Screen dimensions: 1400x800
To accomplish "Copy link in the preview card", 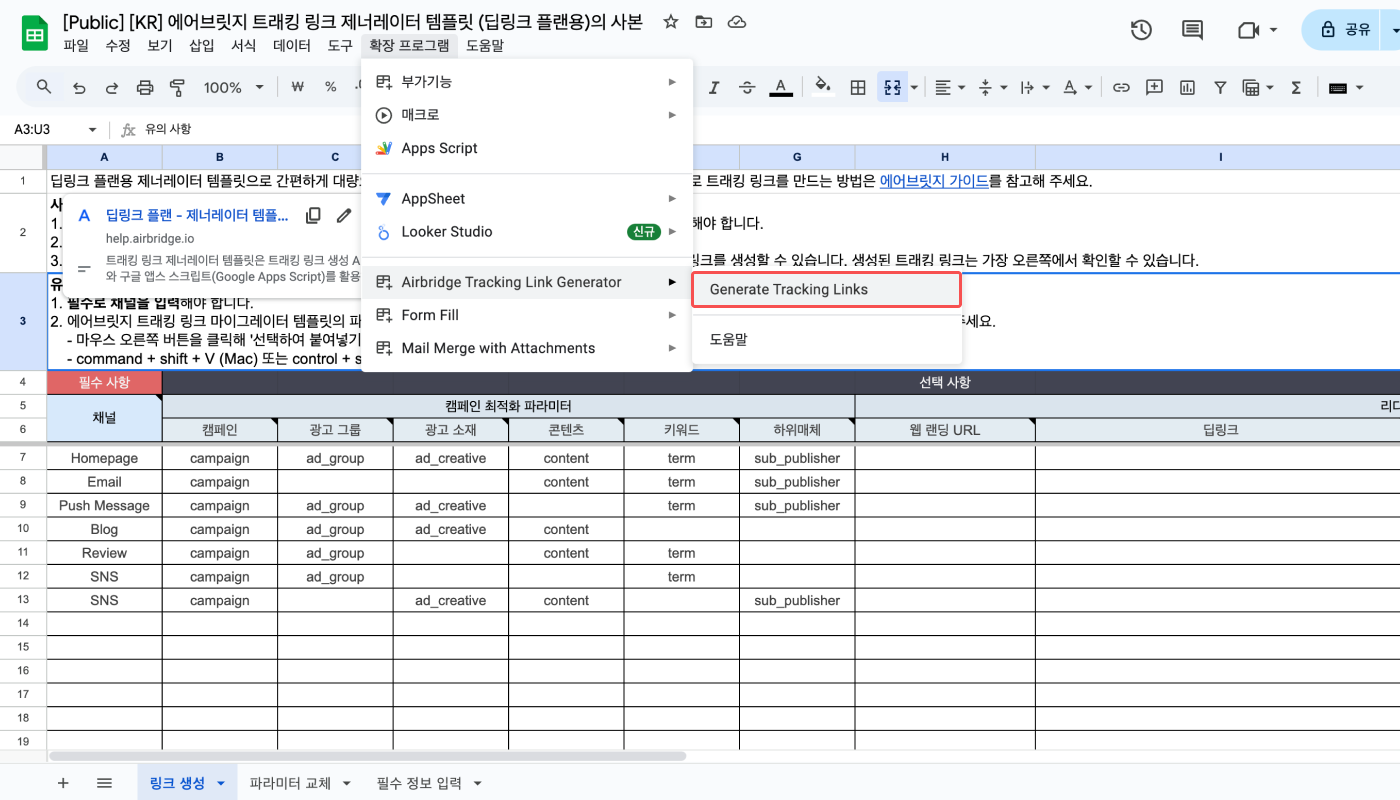I will point(313,215).
